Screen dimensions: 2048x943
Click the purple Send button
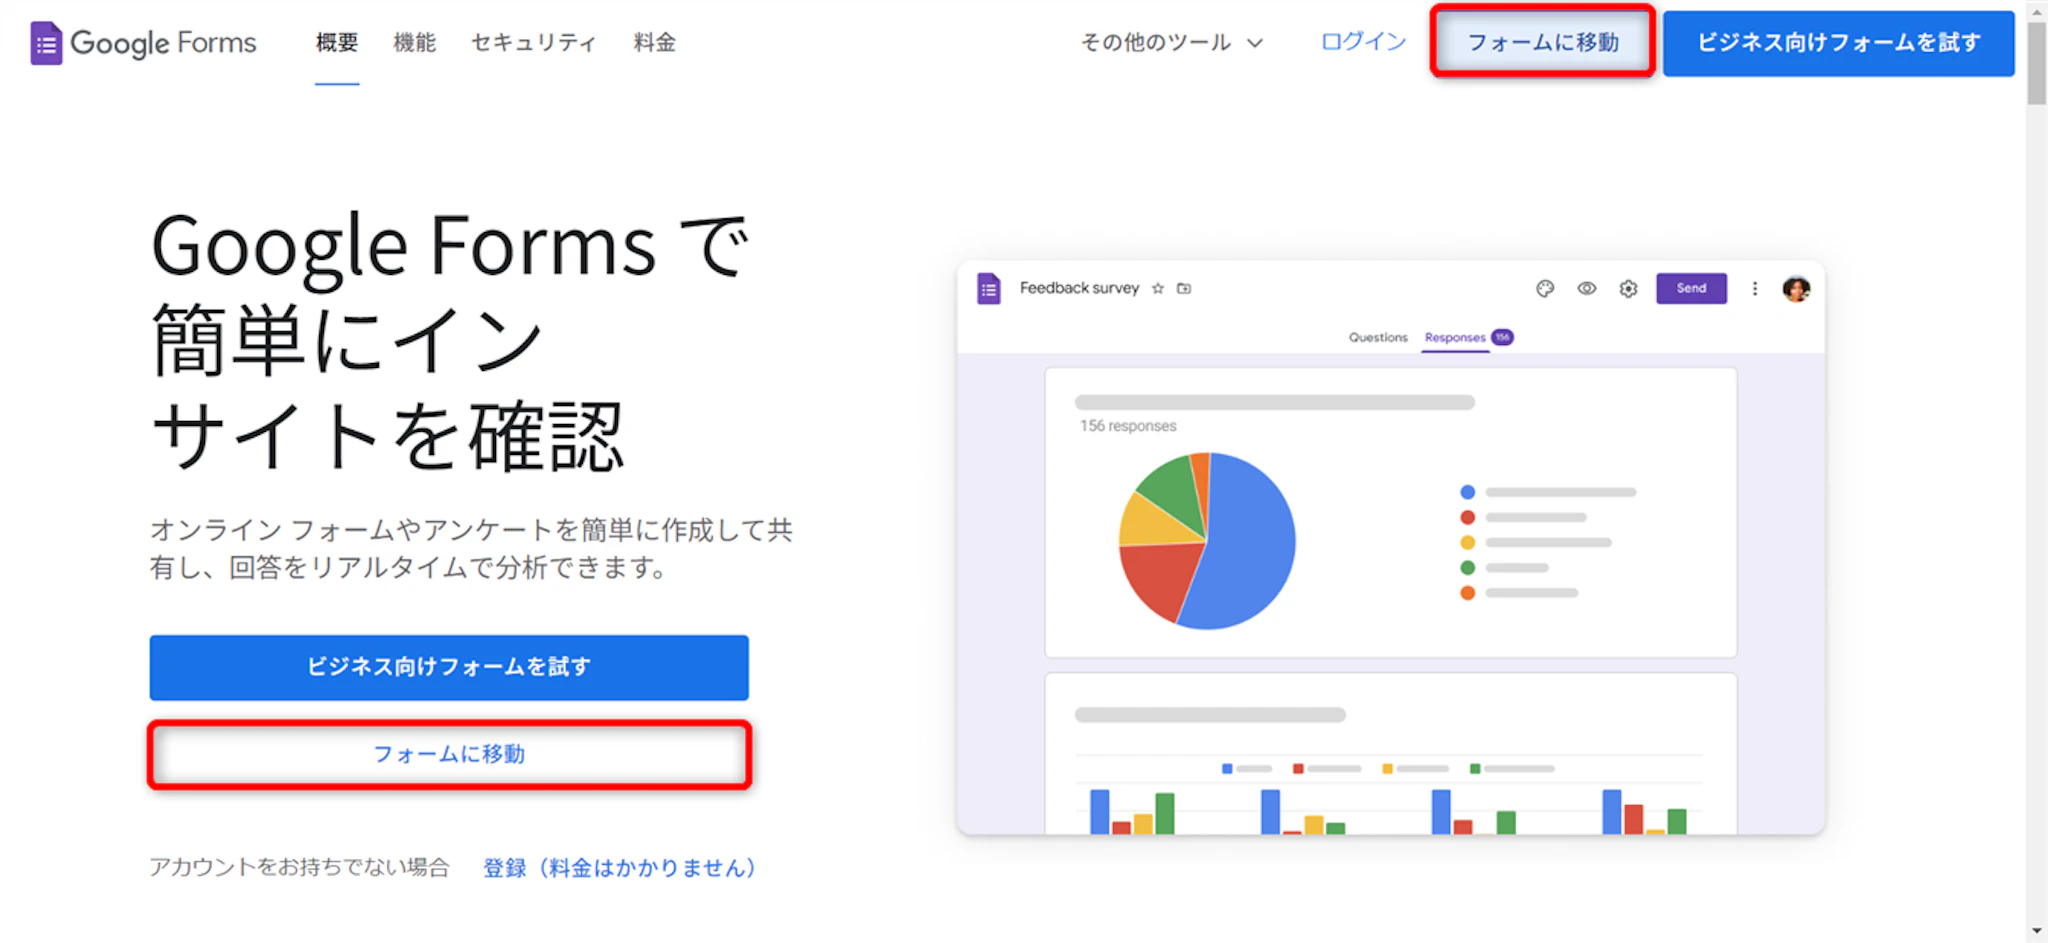click(x=1691, y=289)
